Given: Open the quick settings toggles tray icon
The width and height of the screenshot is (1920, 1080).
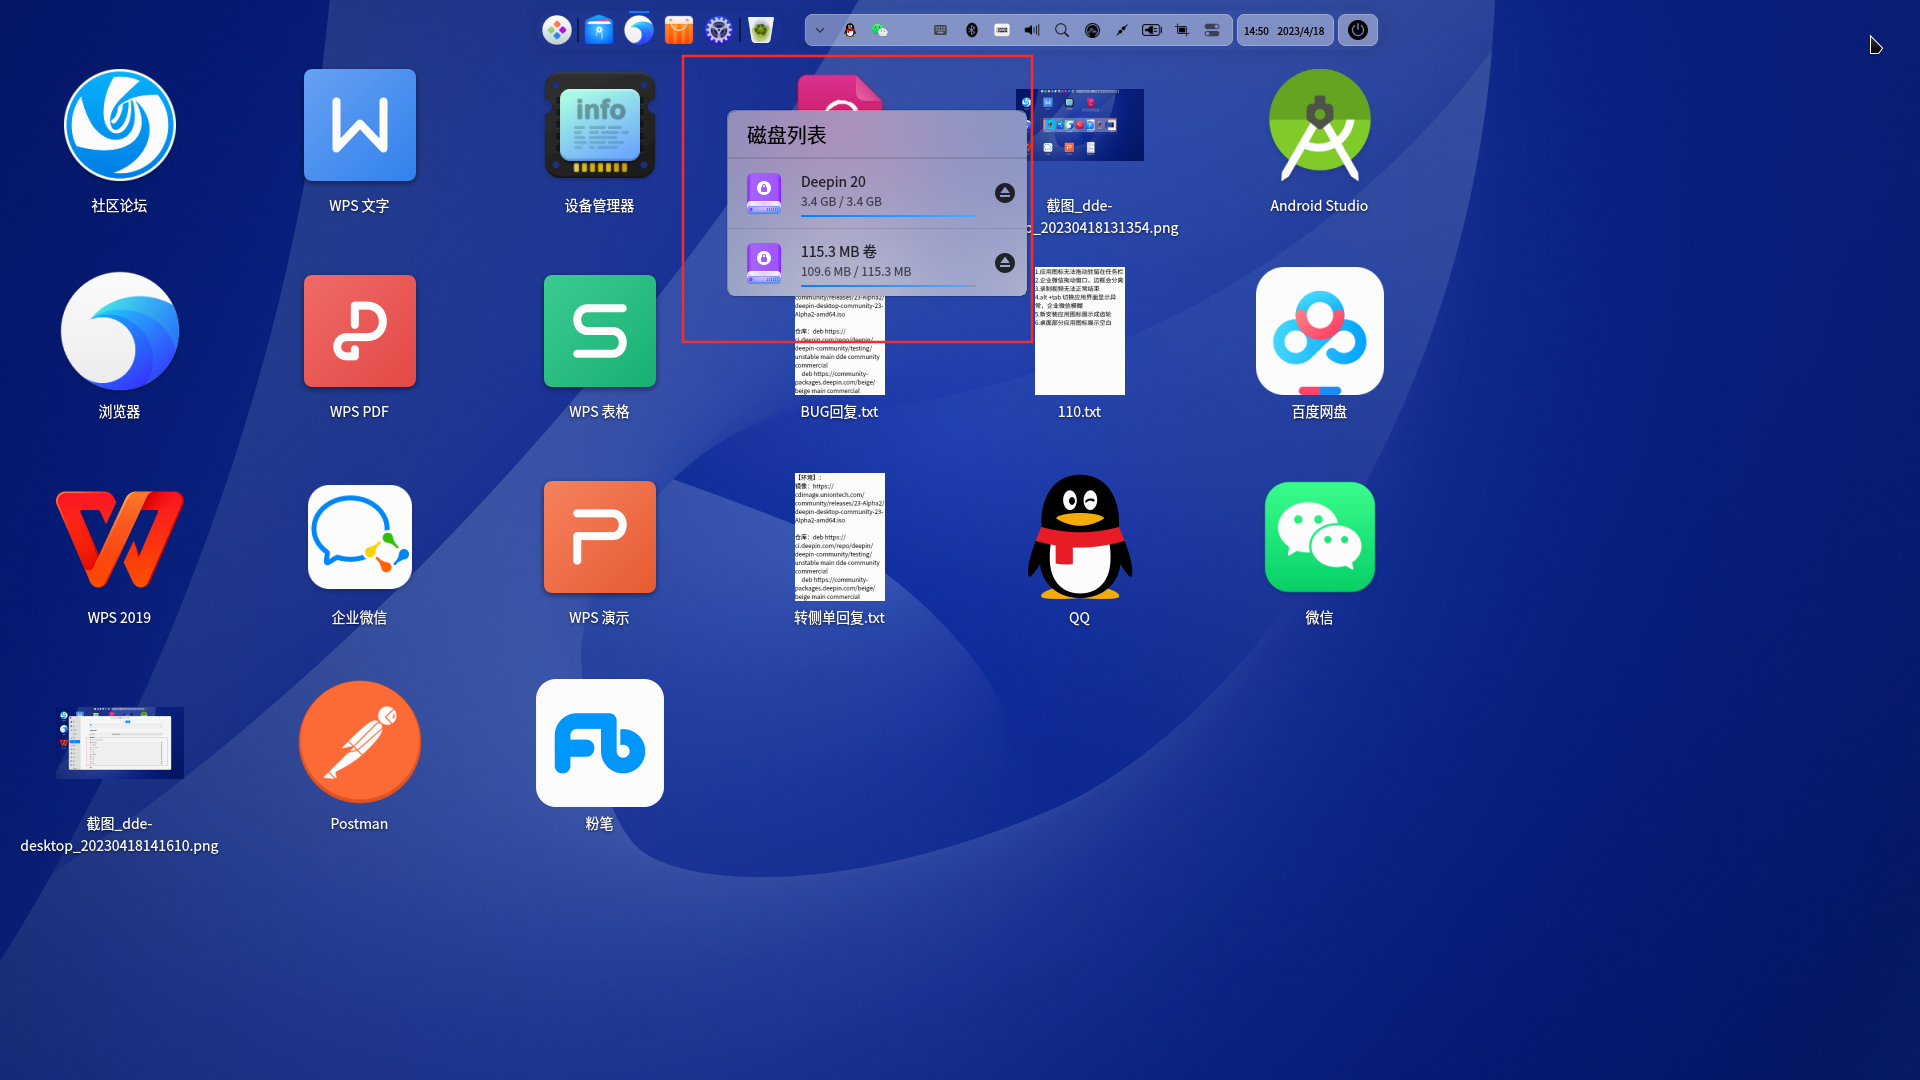Looking at the screenshot, I should tap(1212, 30).
